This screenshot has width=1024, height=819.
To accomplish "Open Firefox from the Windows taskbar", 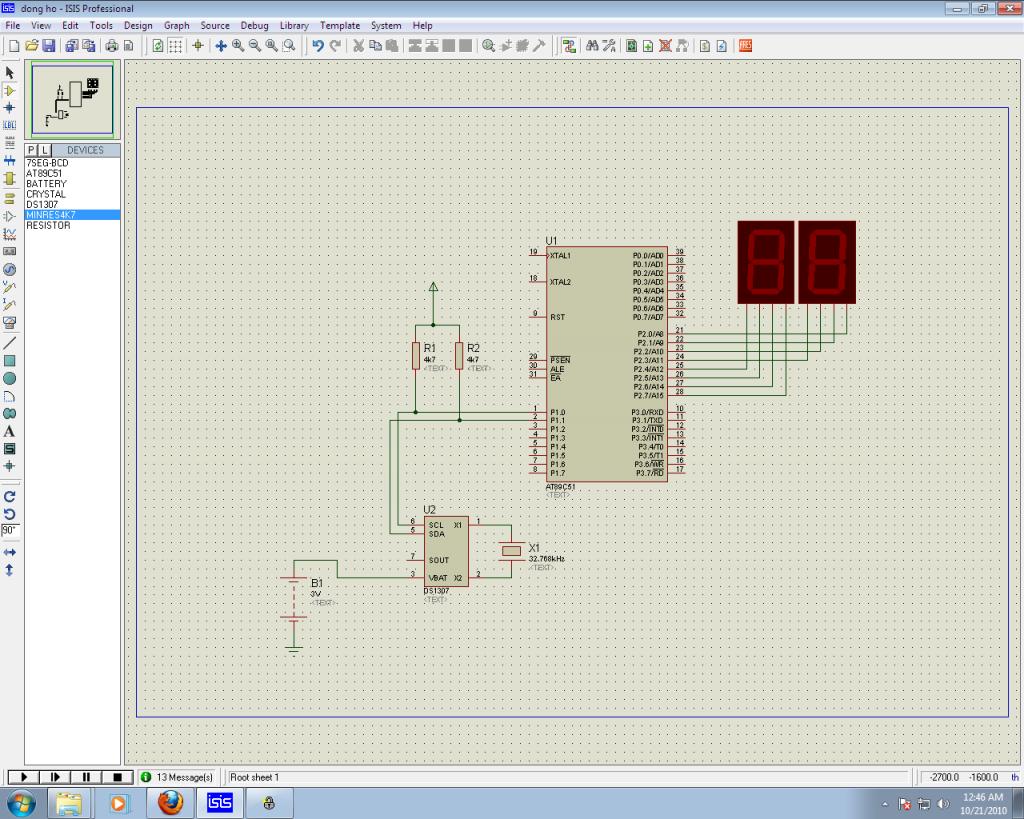I will 170,802.
